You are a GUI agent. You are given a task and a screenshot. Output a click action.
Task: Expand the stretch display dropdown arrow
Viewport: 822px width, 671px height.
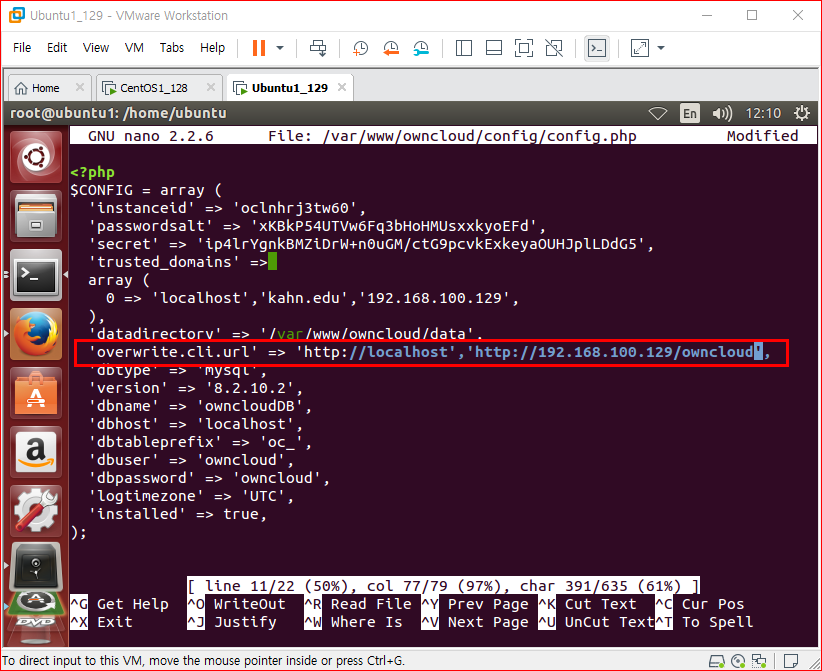click(661, 48)
